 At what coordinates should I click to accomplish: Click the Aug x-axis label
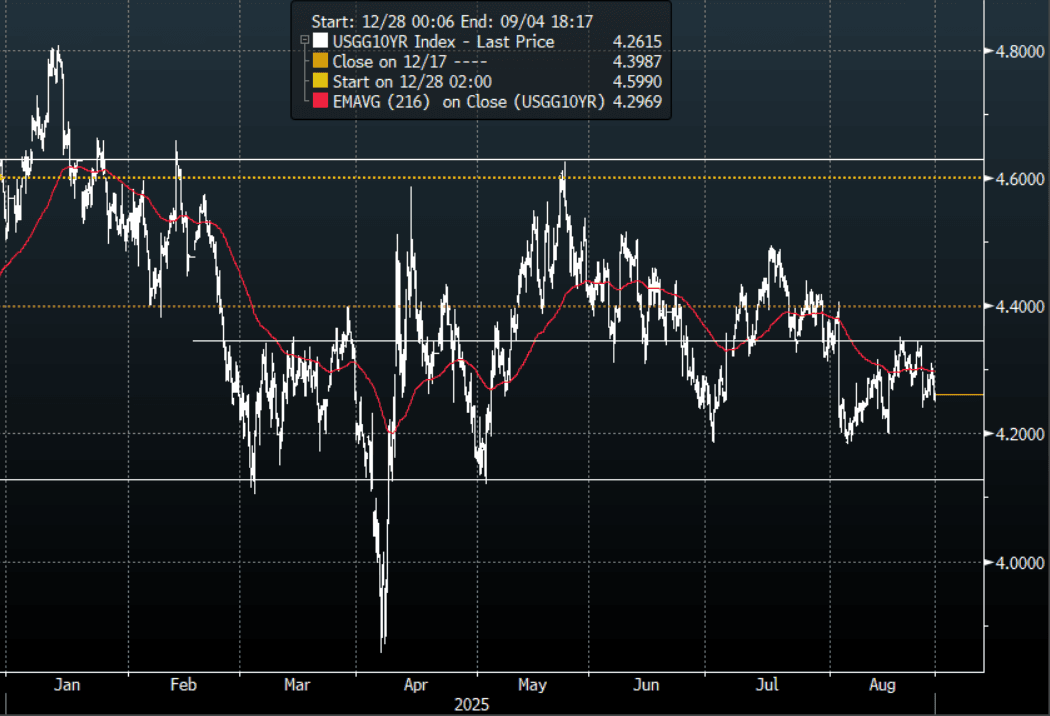[882, 685]
